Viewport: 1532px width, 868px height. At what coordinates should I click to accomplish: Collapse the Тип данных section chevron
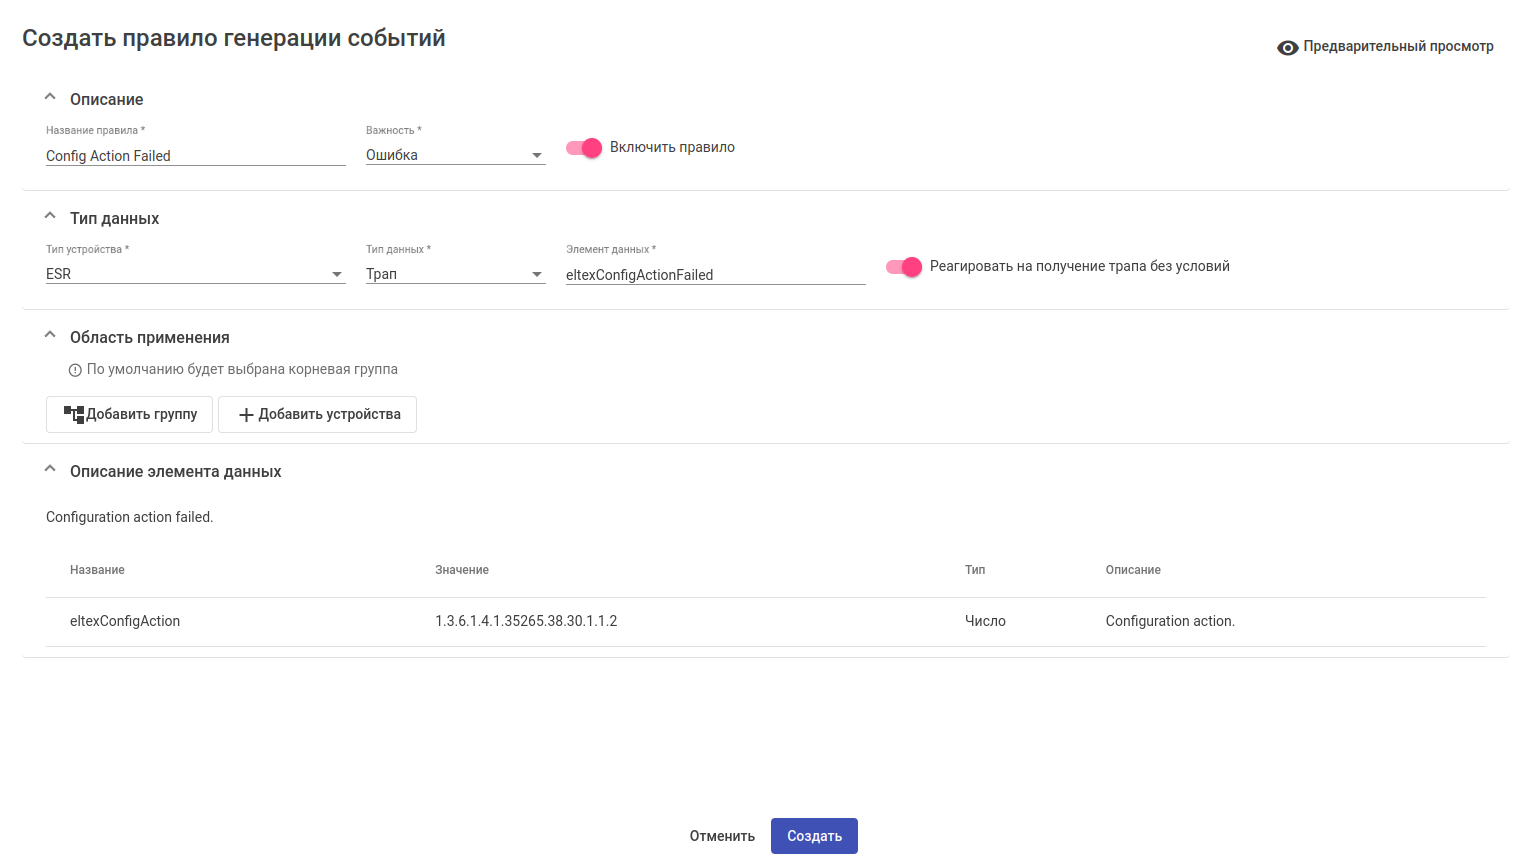click(x=50, y=217)
